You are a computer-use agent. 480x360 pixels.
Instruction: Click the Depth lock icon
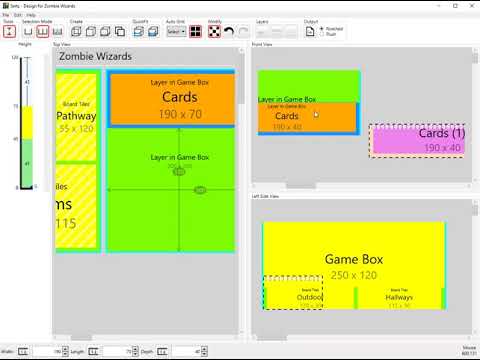pyautogui.click(x=162, y=351)
